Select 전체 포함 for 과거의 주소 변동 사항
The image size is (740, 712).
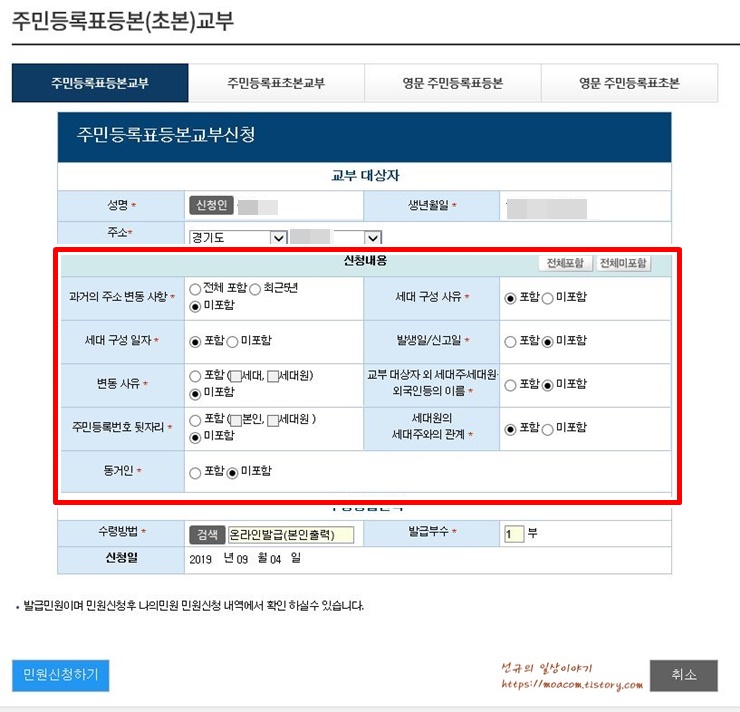195,289
